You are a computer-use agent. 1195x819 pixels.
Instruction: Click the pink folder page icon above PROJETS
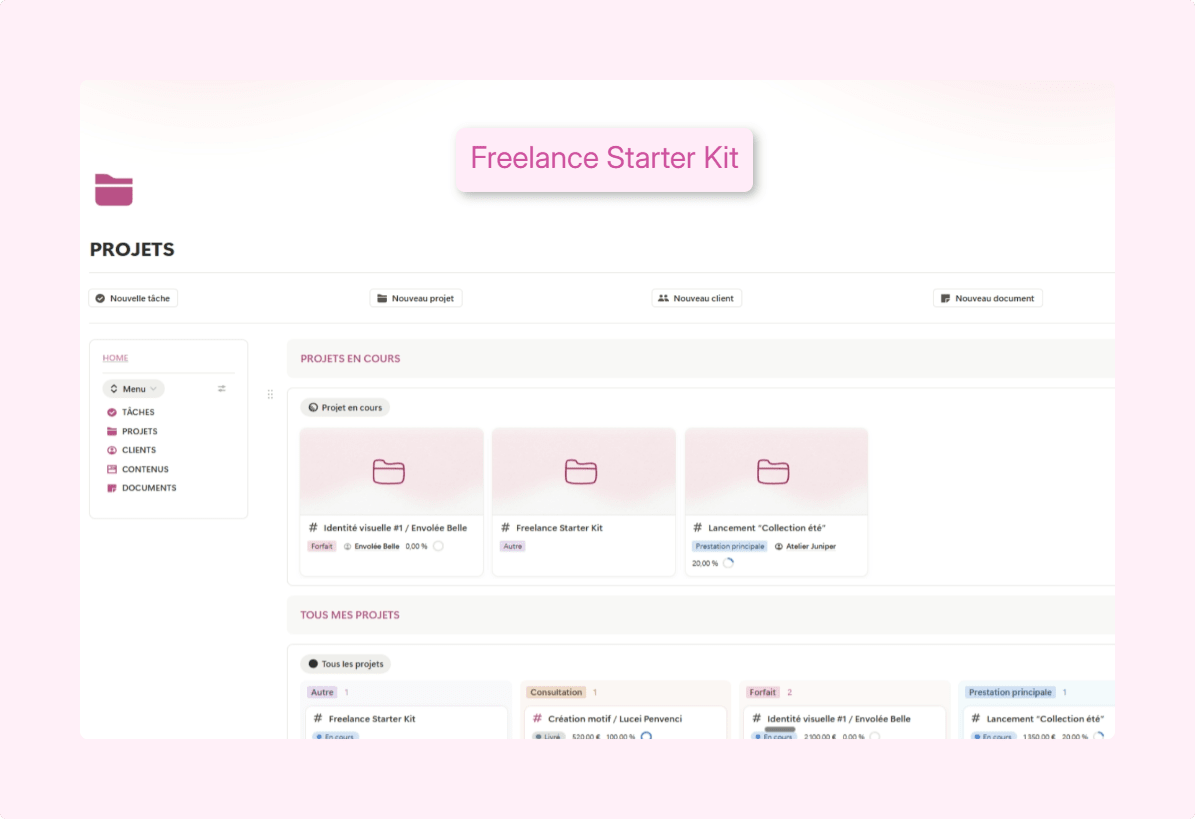click(x=114, y=190)
